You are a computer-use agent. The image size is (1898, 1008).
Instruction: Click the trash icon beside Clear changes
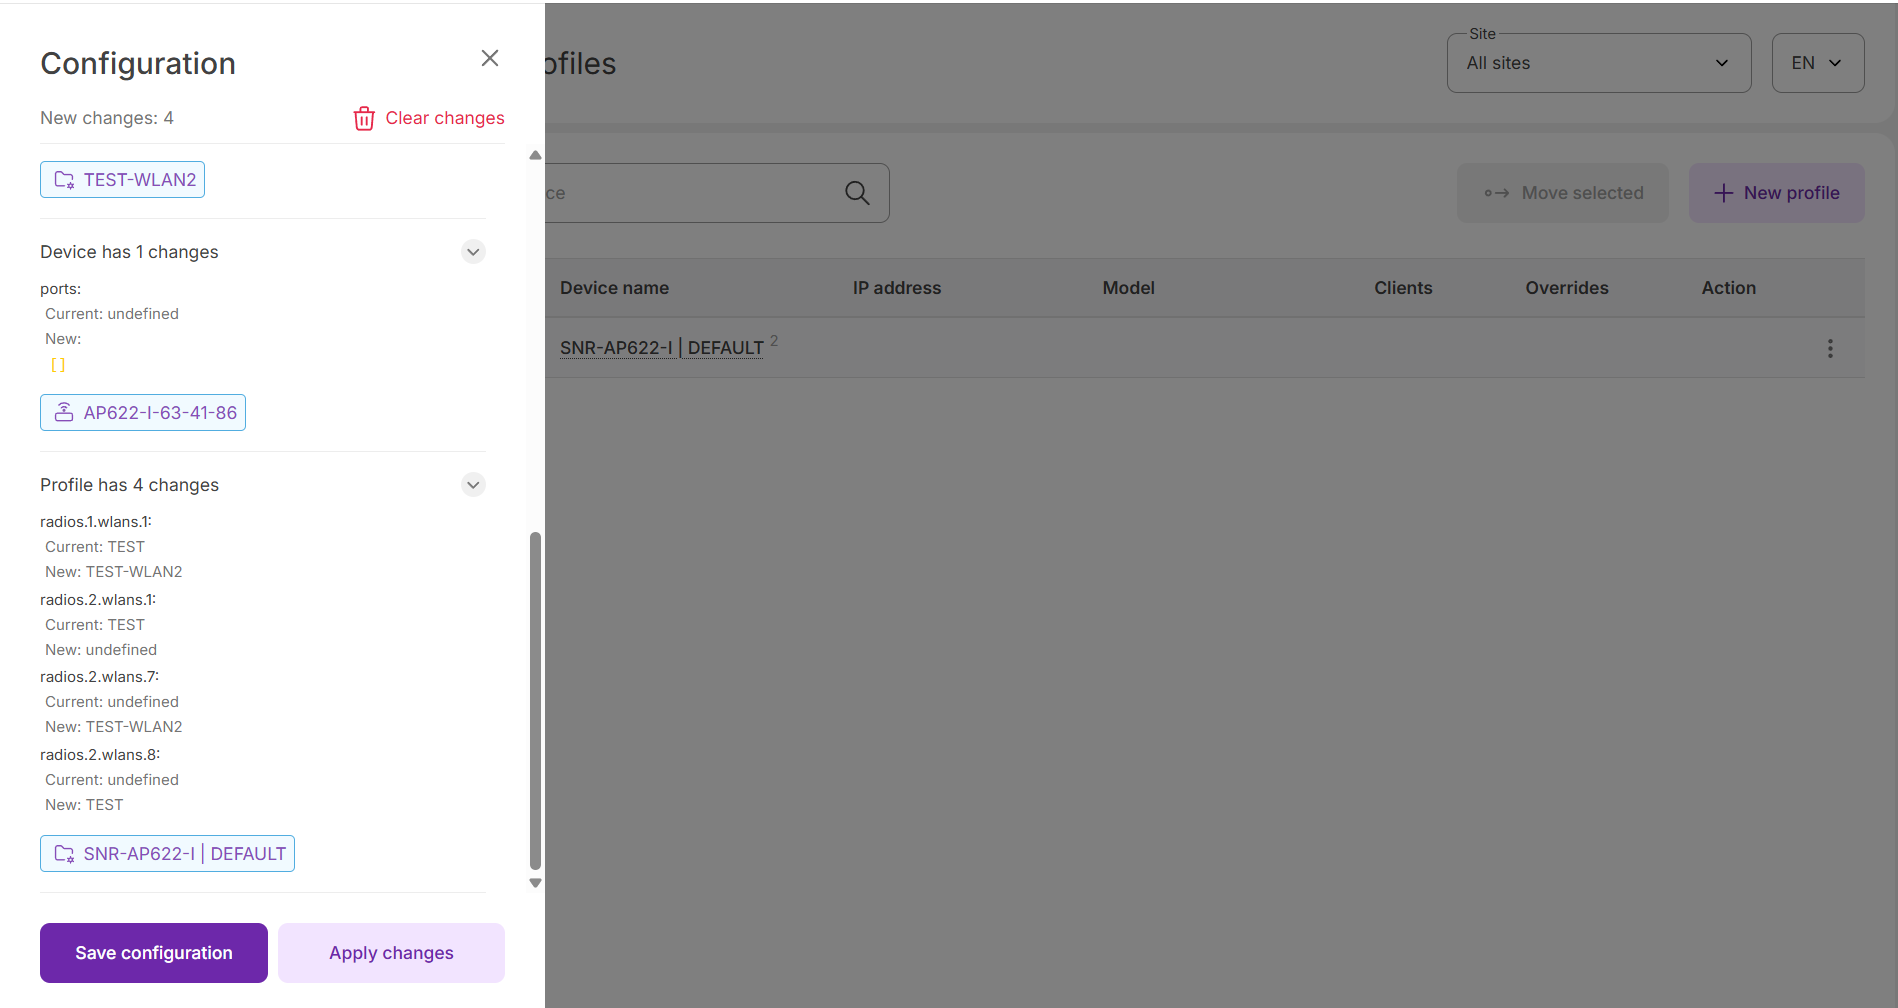[364, 118]
